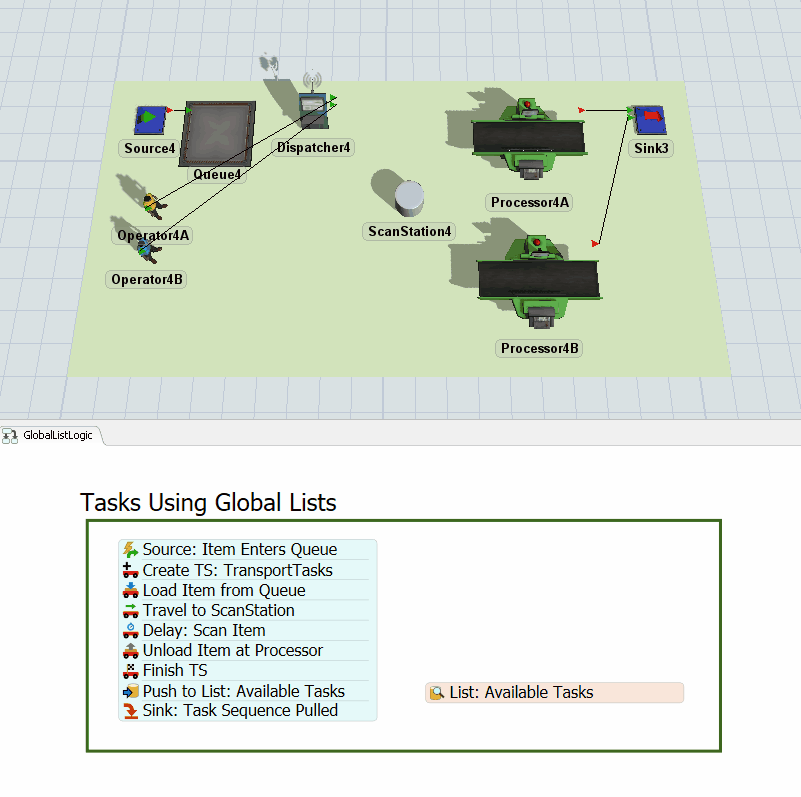Select Source: Item Enters Queue activity
This screenshot has height=797, width=801.
click(239, 550)
